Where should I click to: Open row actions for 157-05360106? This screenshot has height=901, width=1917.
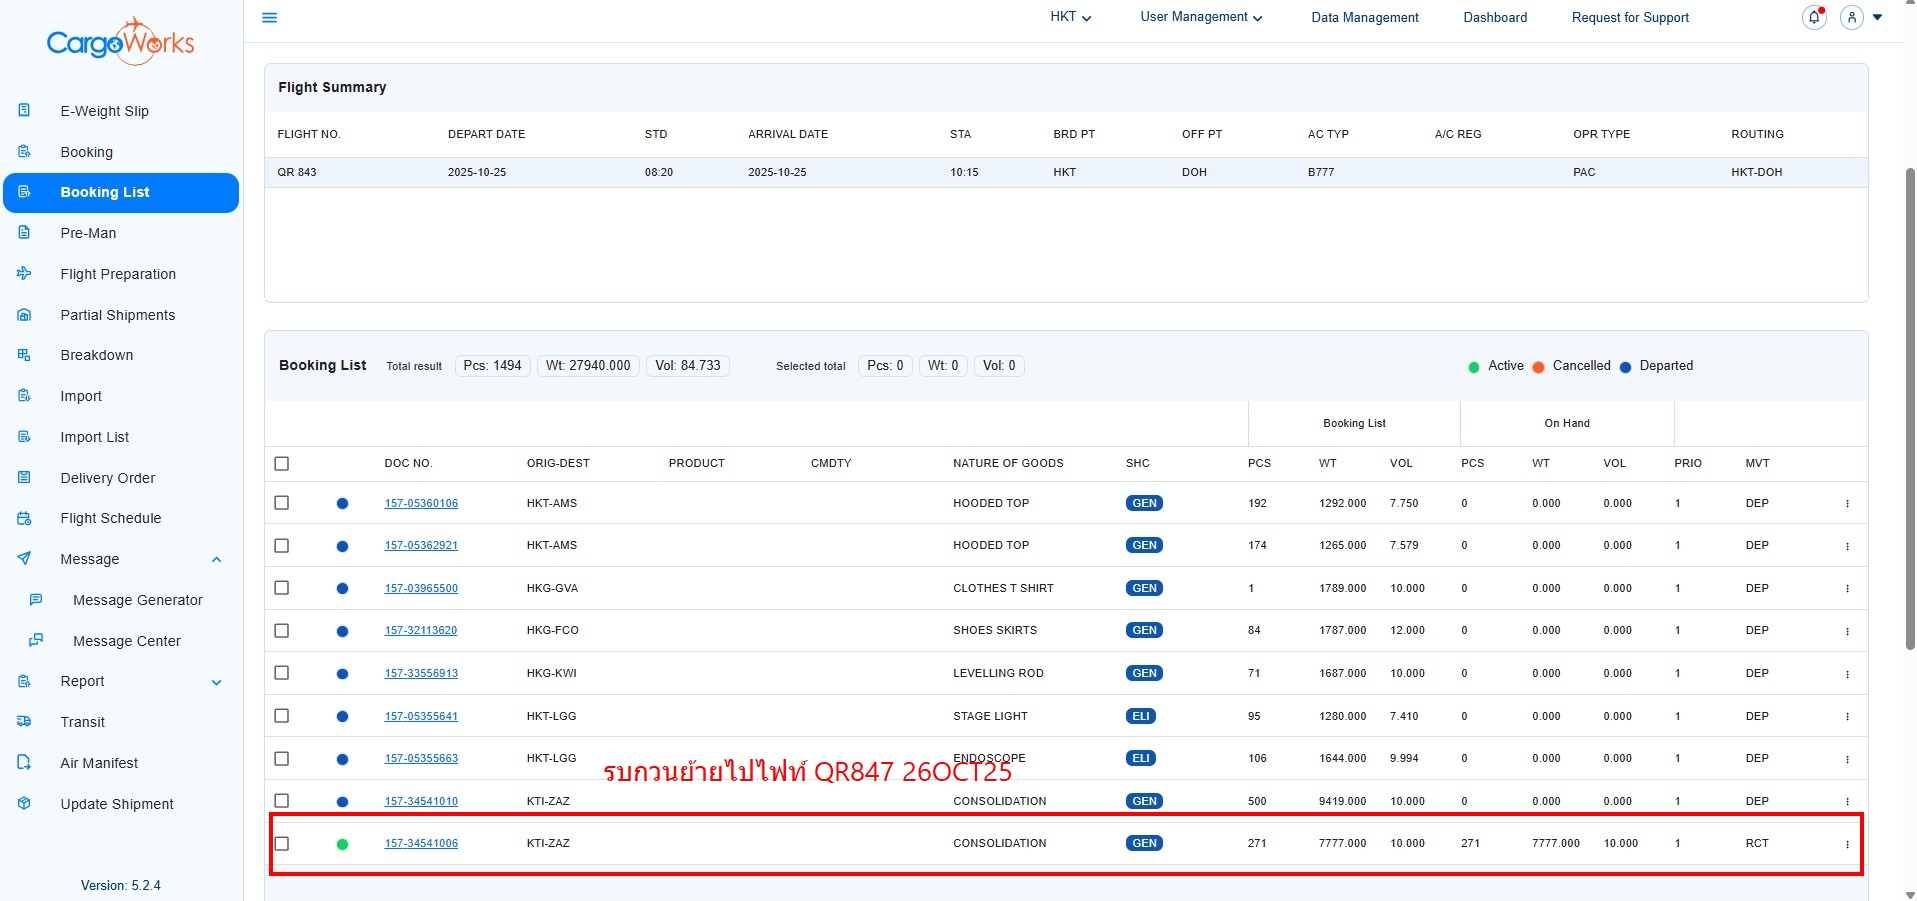point(1847,504)
